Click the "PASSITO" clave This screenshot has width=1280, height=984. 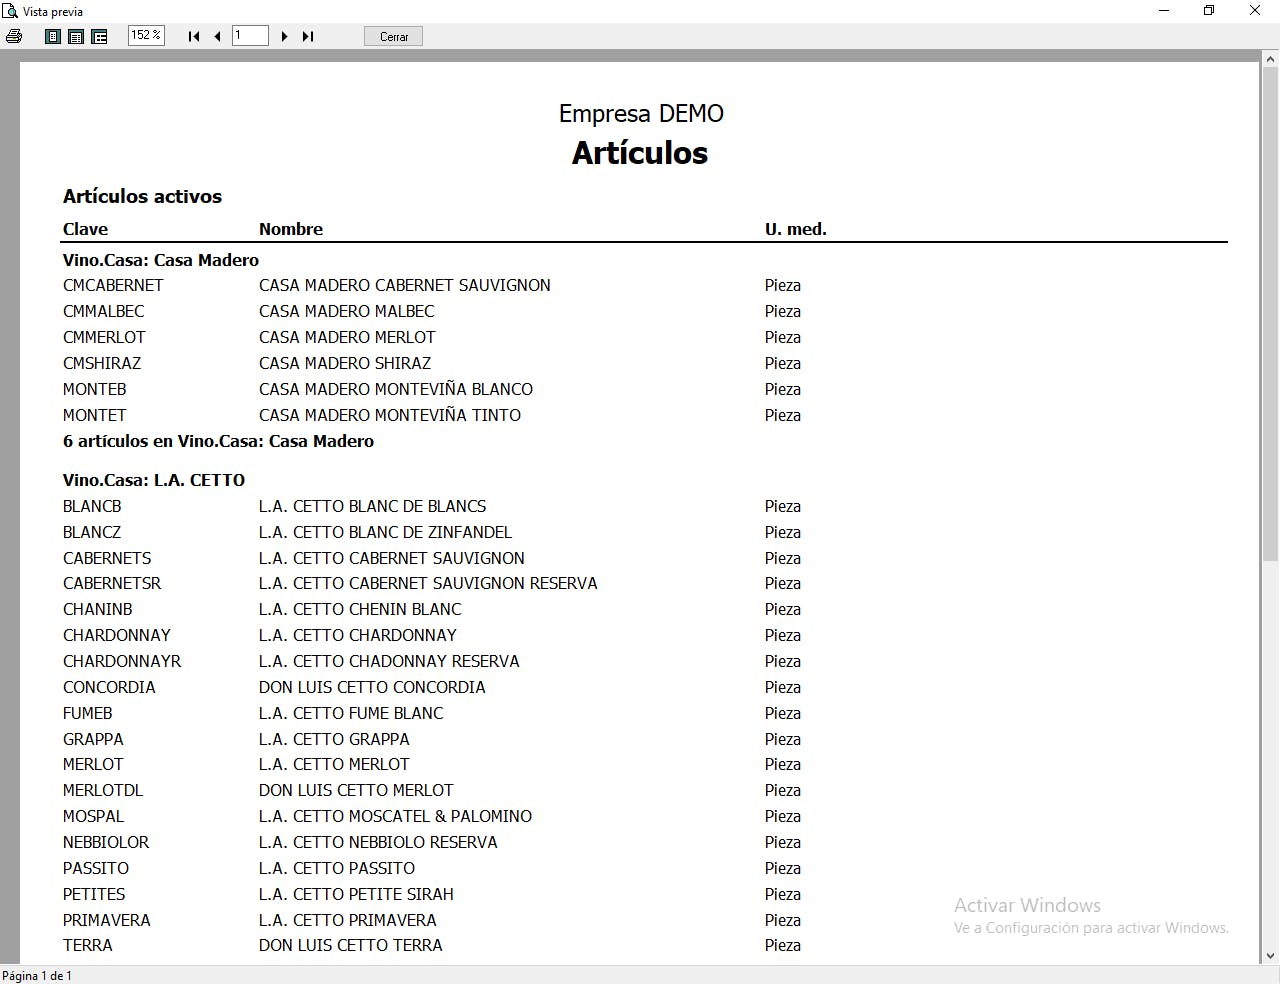click(96, 868)
